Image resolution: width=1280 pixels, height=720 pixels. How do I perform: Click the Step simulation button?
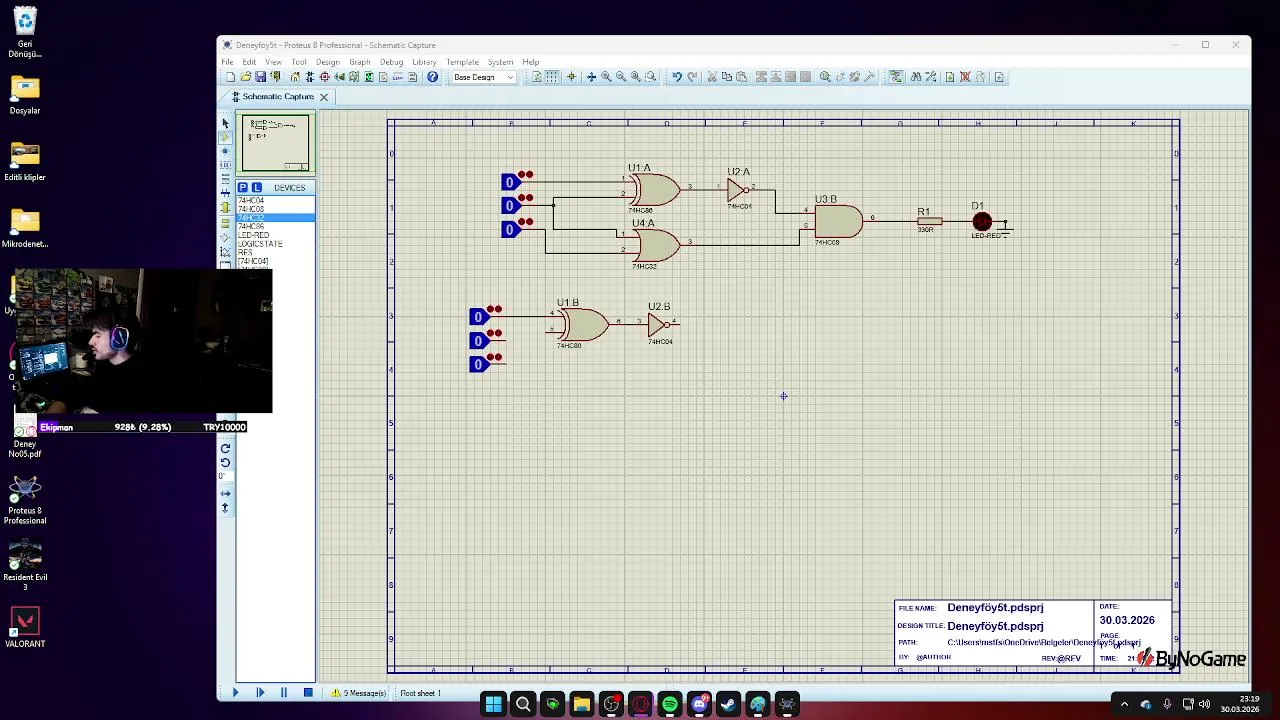(260, 692)
